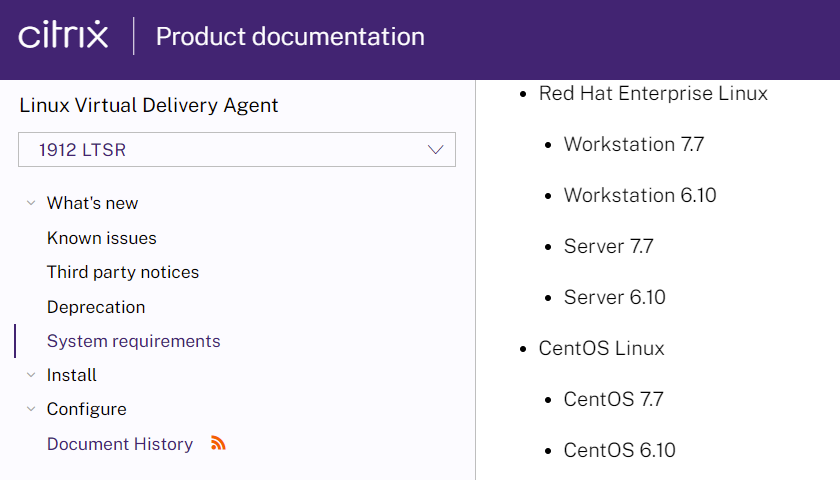
Task: Click the version dropdown chevron arrow
Action: (x=436, y=149)
